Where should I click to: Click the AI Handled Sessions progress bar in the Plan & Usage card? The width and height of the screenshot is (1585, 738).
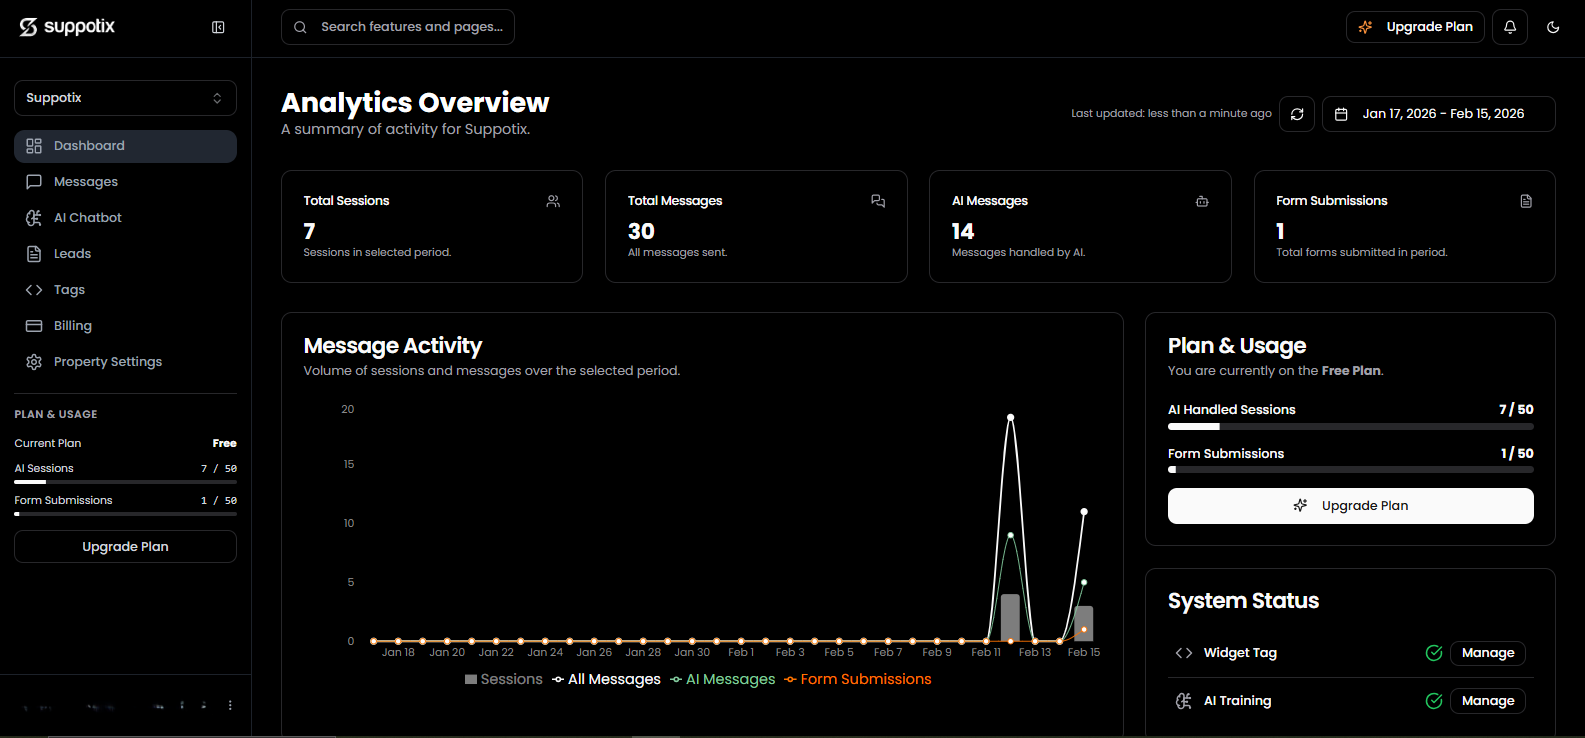coord(1350,427)
